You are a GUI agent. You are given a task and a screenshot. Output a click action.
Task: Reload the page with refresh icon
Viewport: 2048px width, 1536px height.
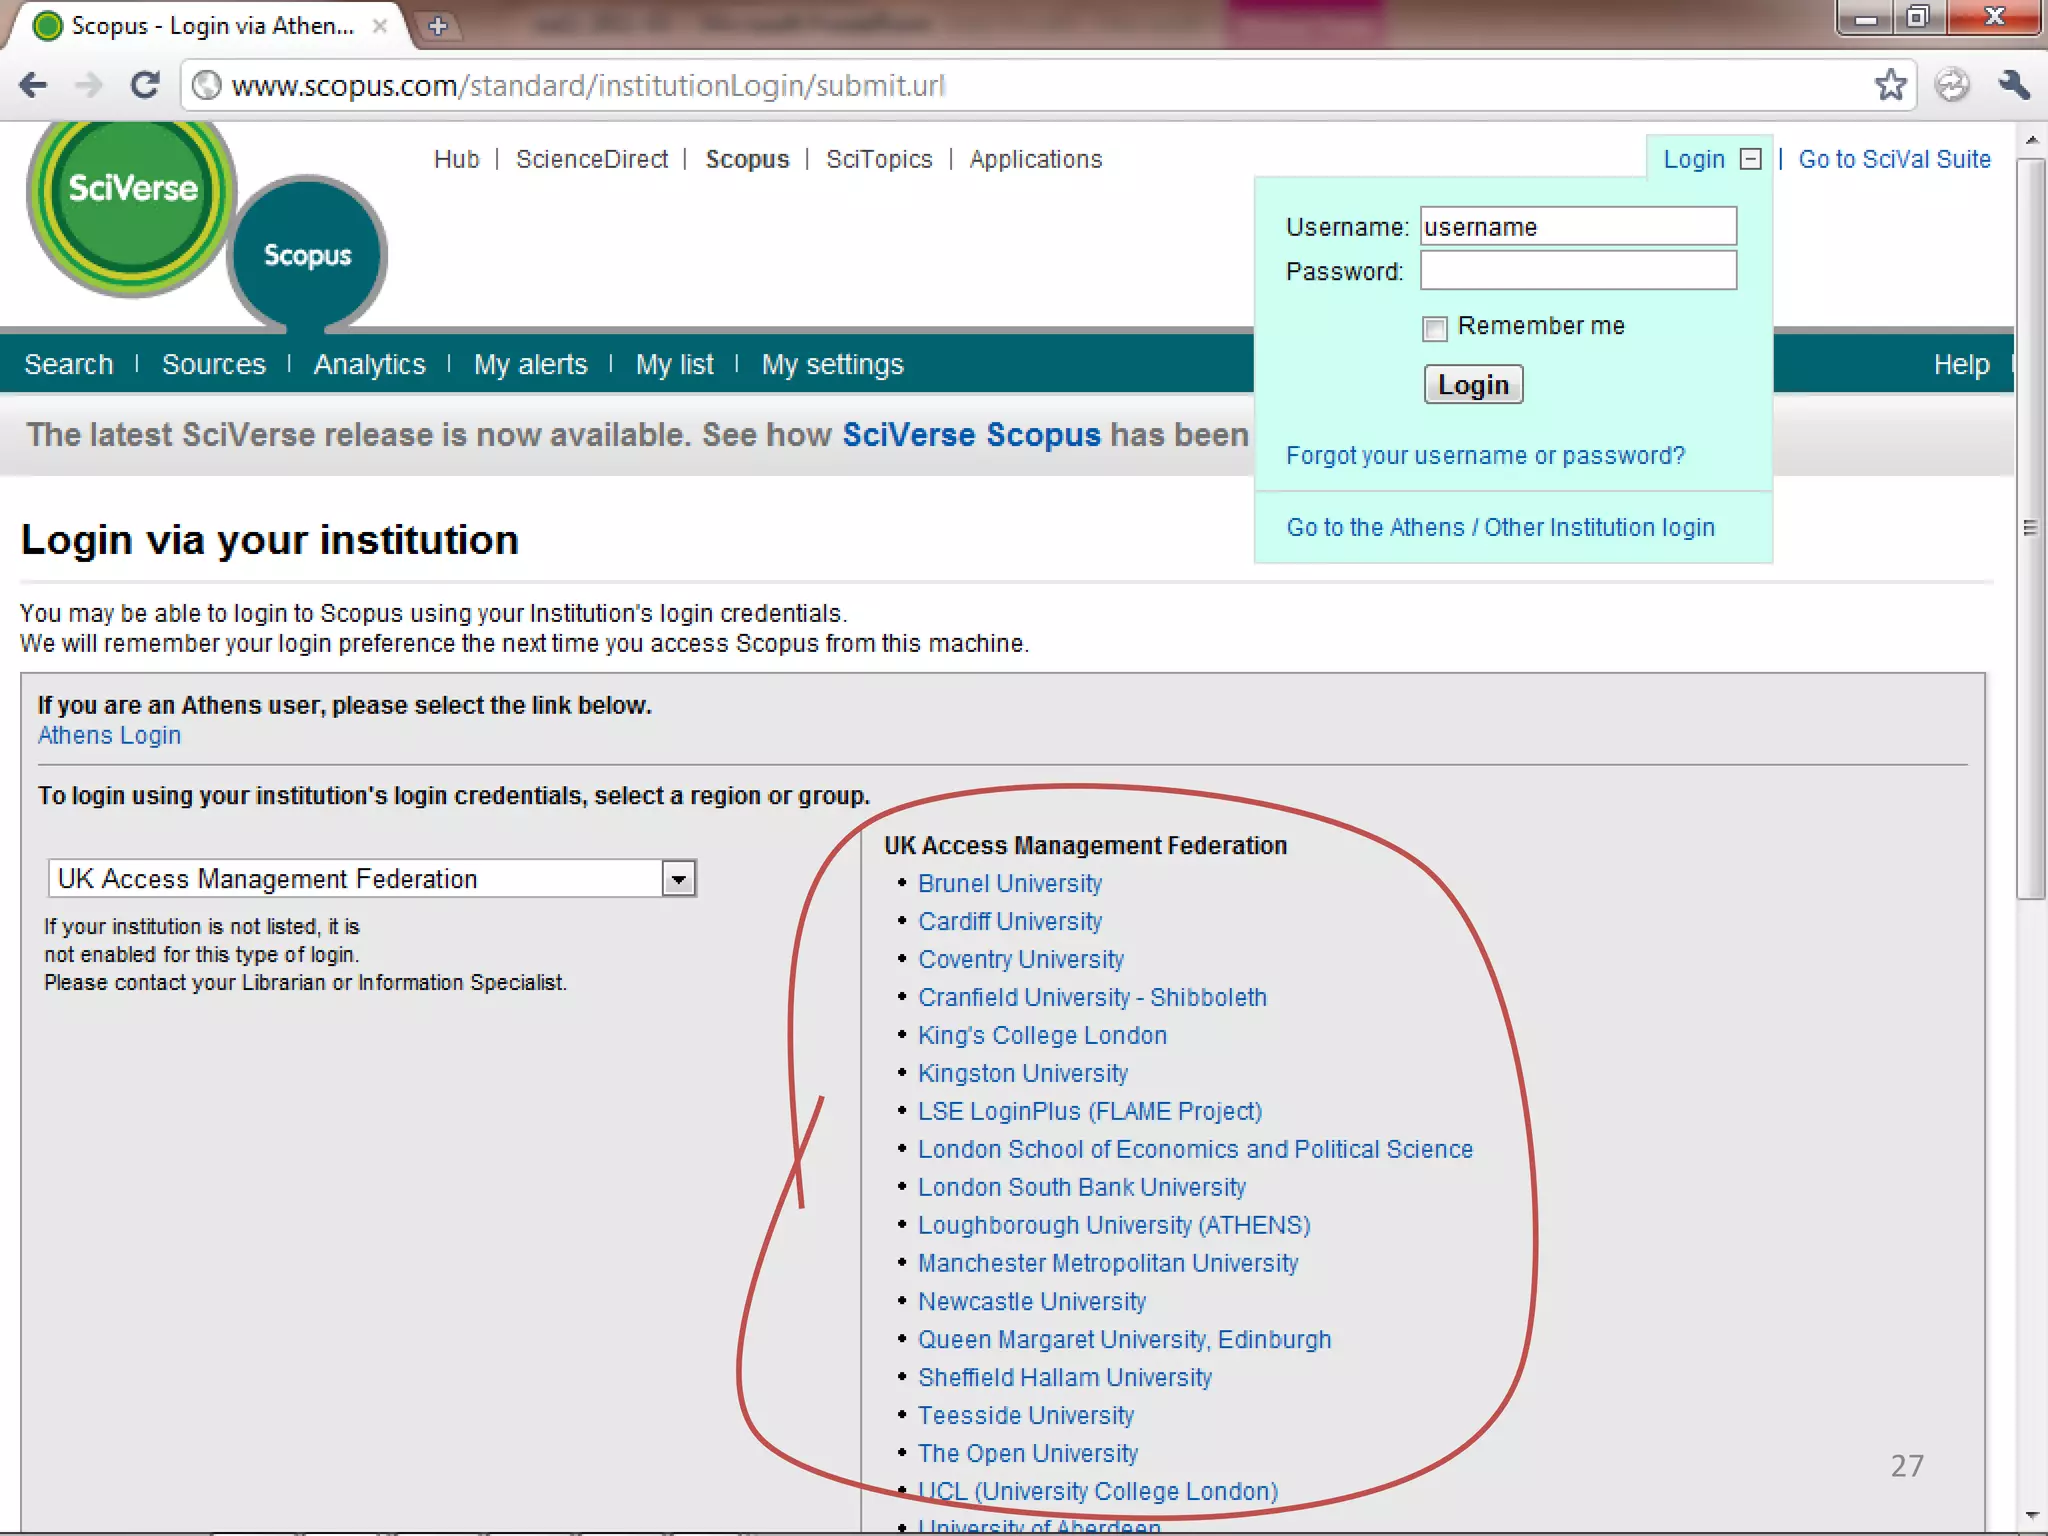coord(146,86)
